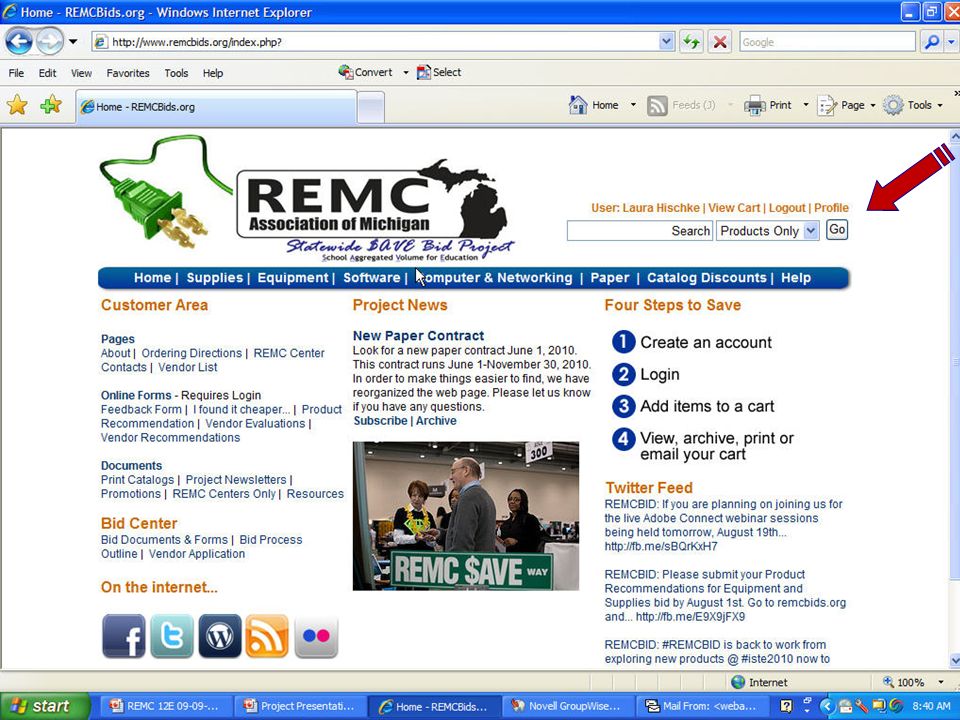Open the Tools menu in menu bar
The width and height of the screenshot is (960, 720).
tap(176, 73)
